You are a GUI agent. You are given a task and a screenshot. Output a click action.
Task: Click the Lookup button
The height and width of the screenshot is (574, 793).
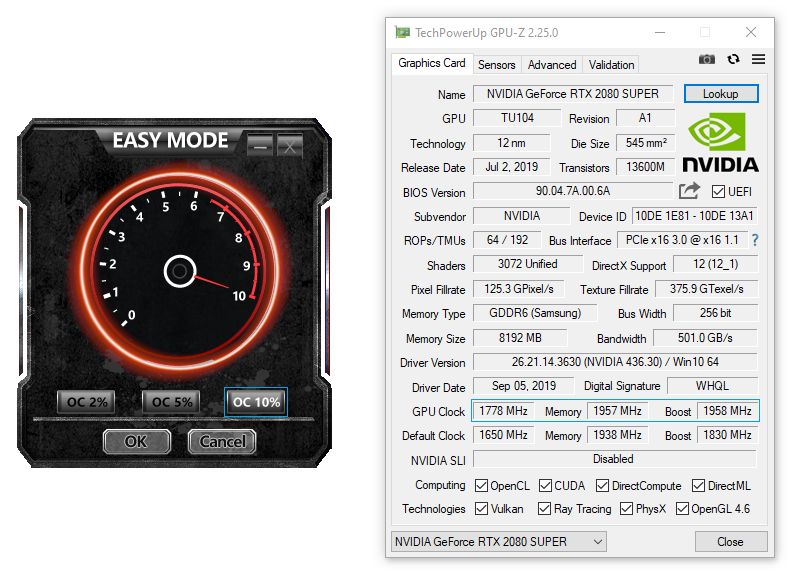721,94
